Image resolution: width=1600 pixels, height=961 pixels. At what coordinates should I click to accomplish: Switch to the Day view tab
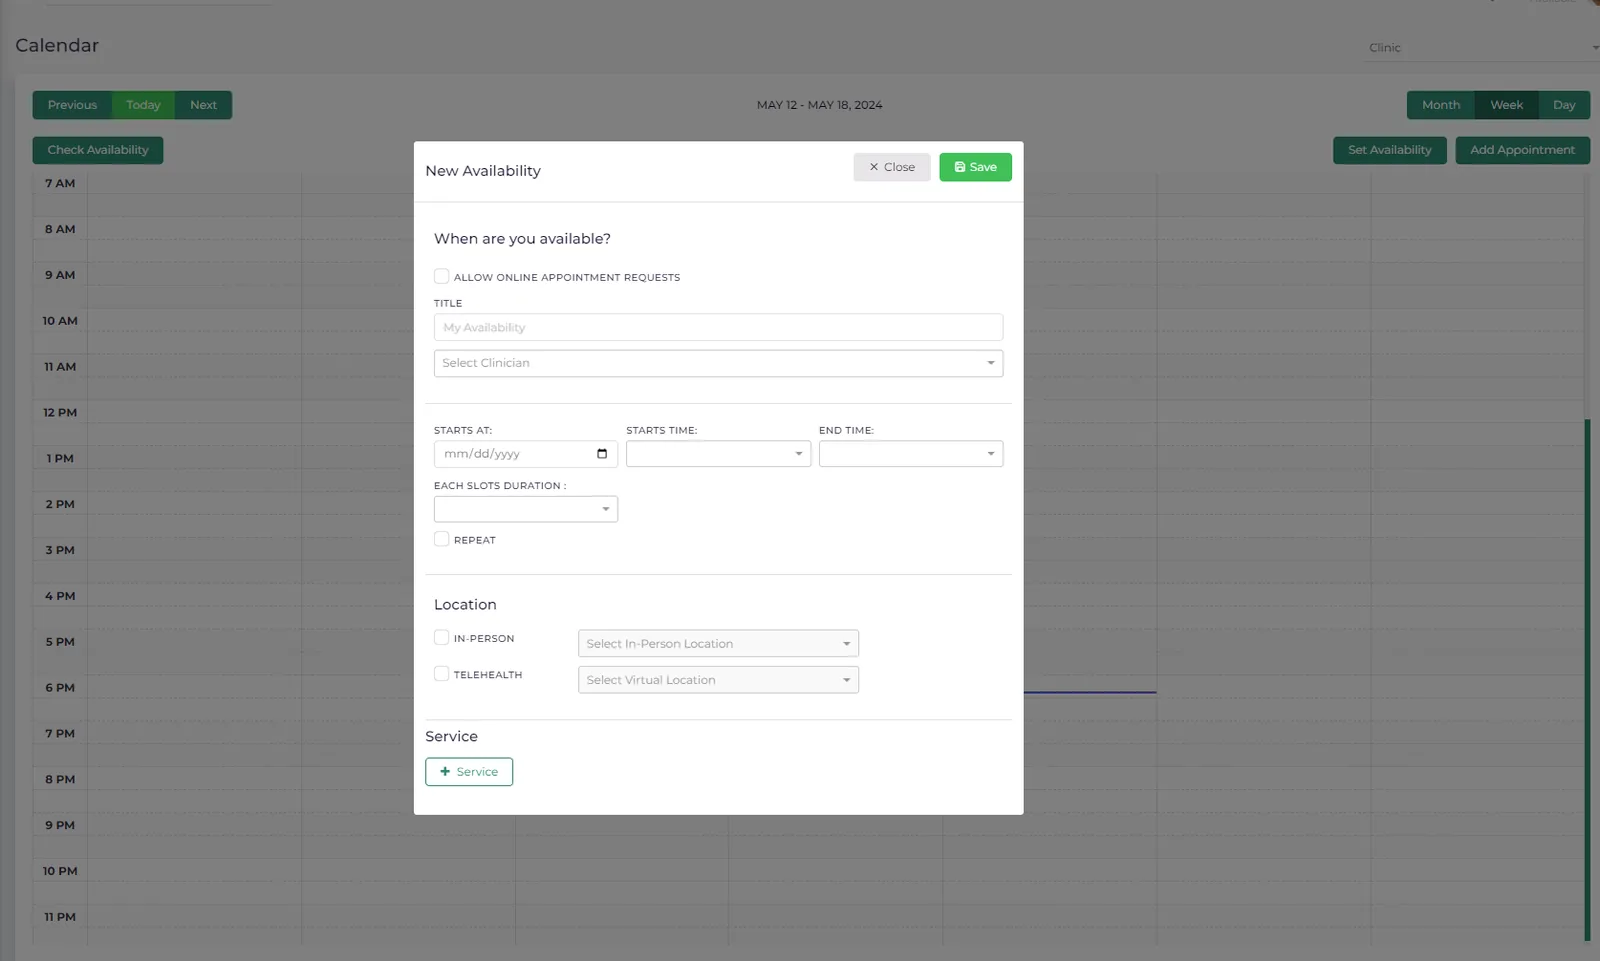[1564, 105]
